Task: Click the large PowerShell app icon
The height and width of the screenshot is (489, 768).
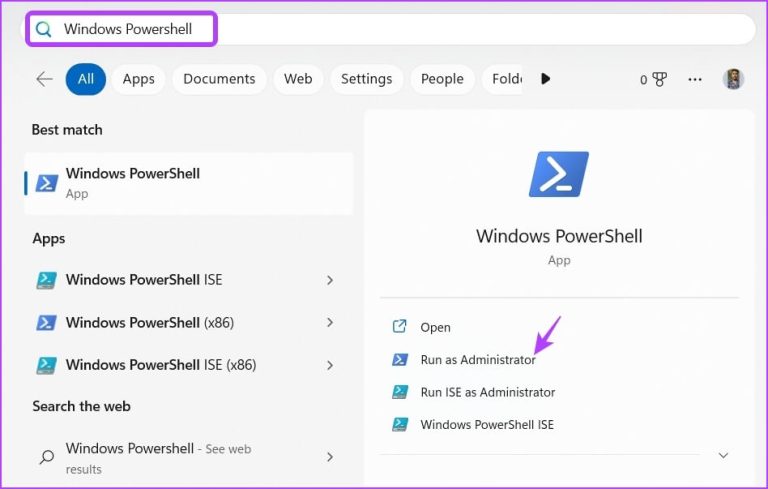Action: tap(559, 174)
